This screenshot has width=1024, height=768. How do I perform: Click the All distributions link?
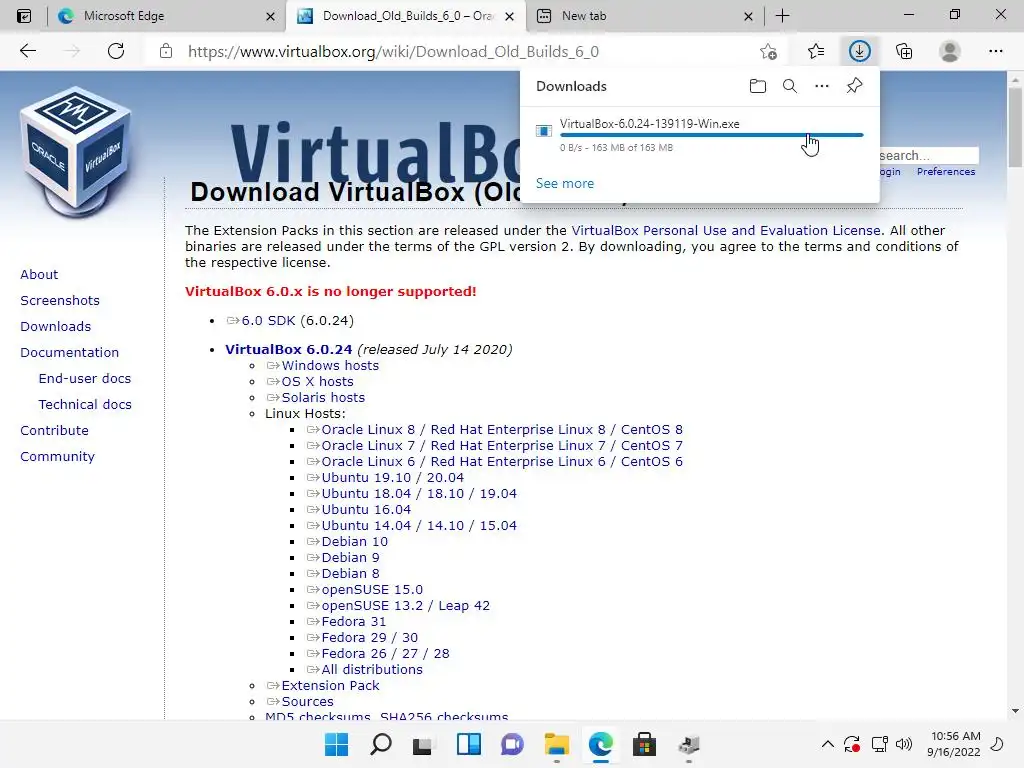point(372,669)
